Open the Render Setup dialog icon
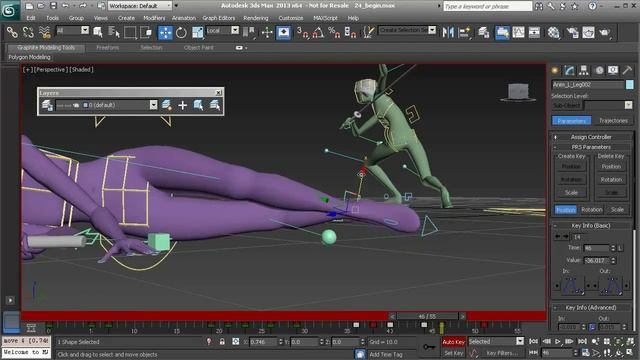 (x=572, y=32)
